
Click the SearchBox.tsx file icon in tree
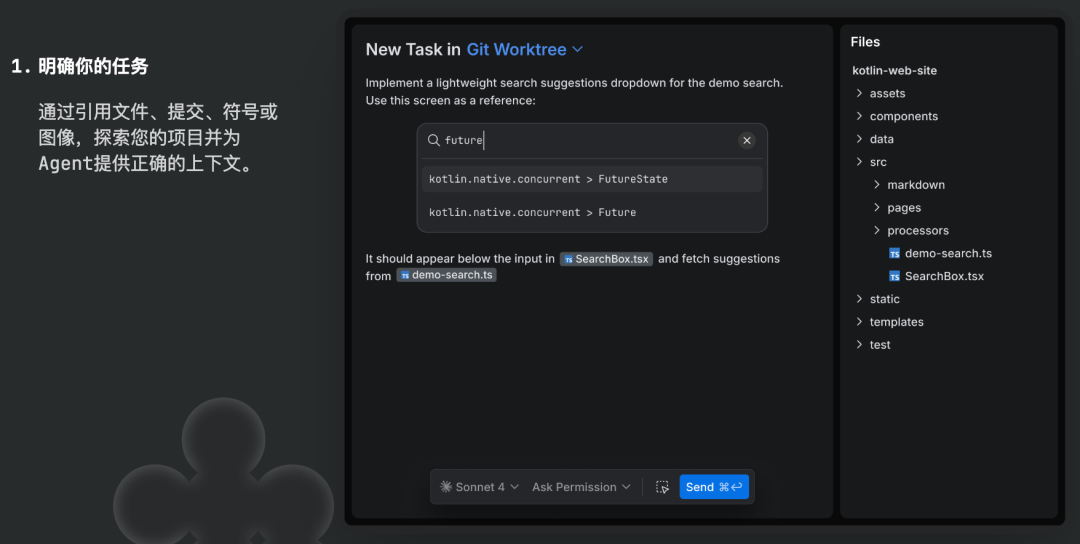pyautogui.click(x=894, y=277)
